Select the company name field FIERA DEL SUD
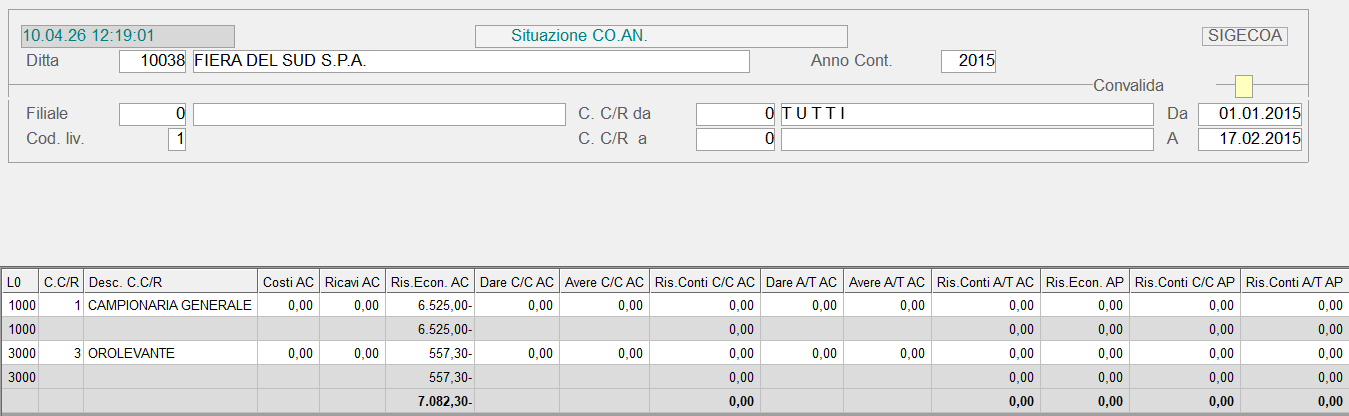The width and height of the screenshot is (1349, 416). coord(470,61)
